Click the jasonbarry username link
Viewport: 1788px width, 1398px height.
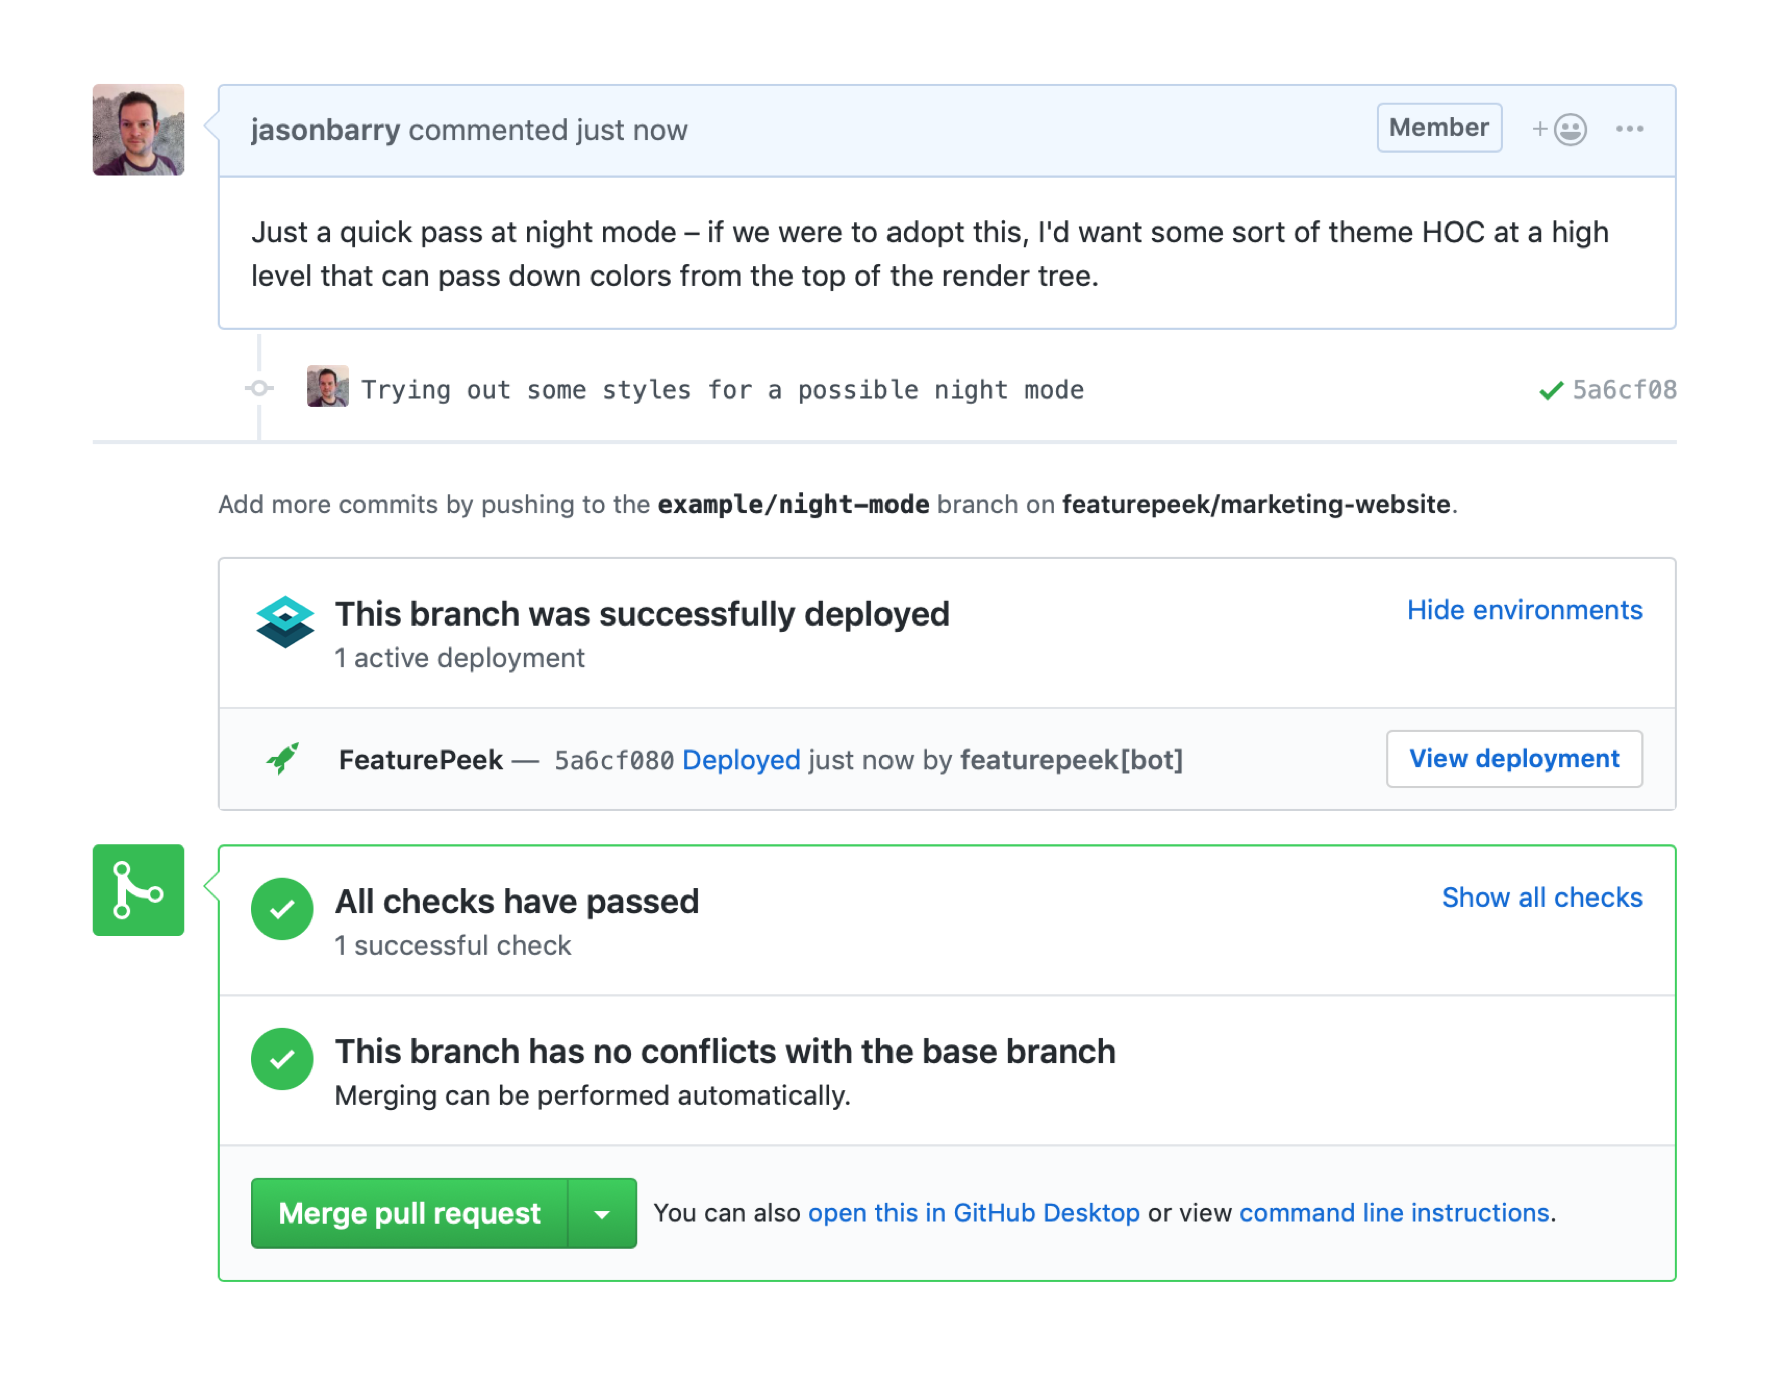point(325,130)
